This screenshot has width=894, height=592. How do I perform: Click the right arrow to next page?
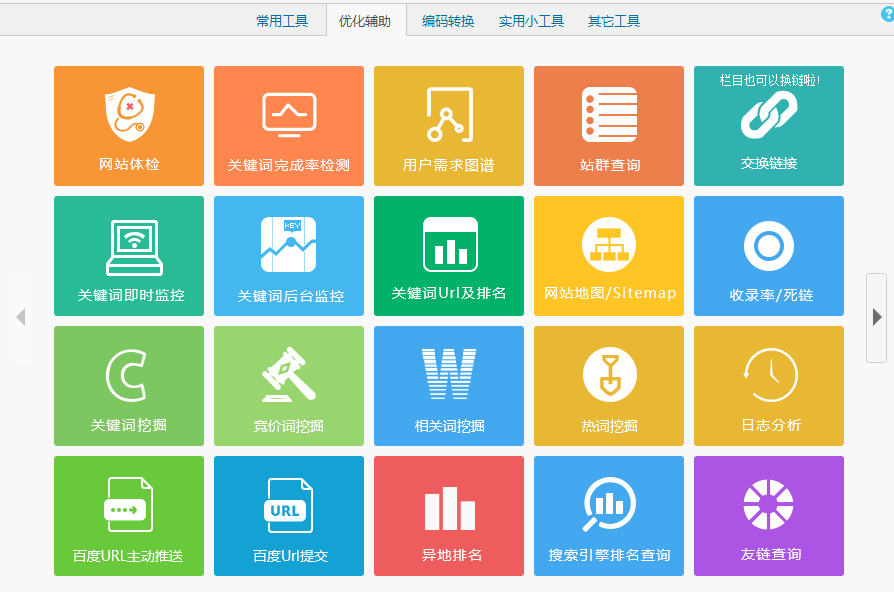pyautogui.click(x=877, y=317)
